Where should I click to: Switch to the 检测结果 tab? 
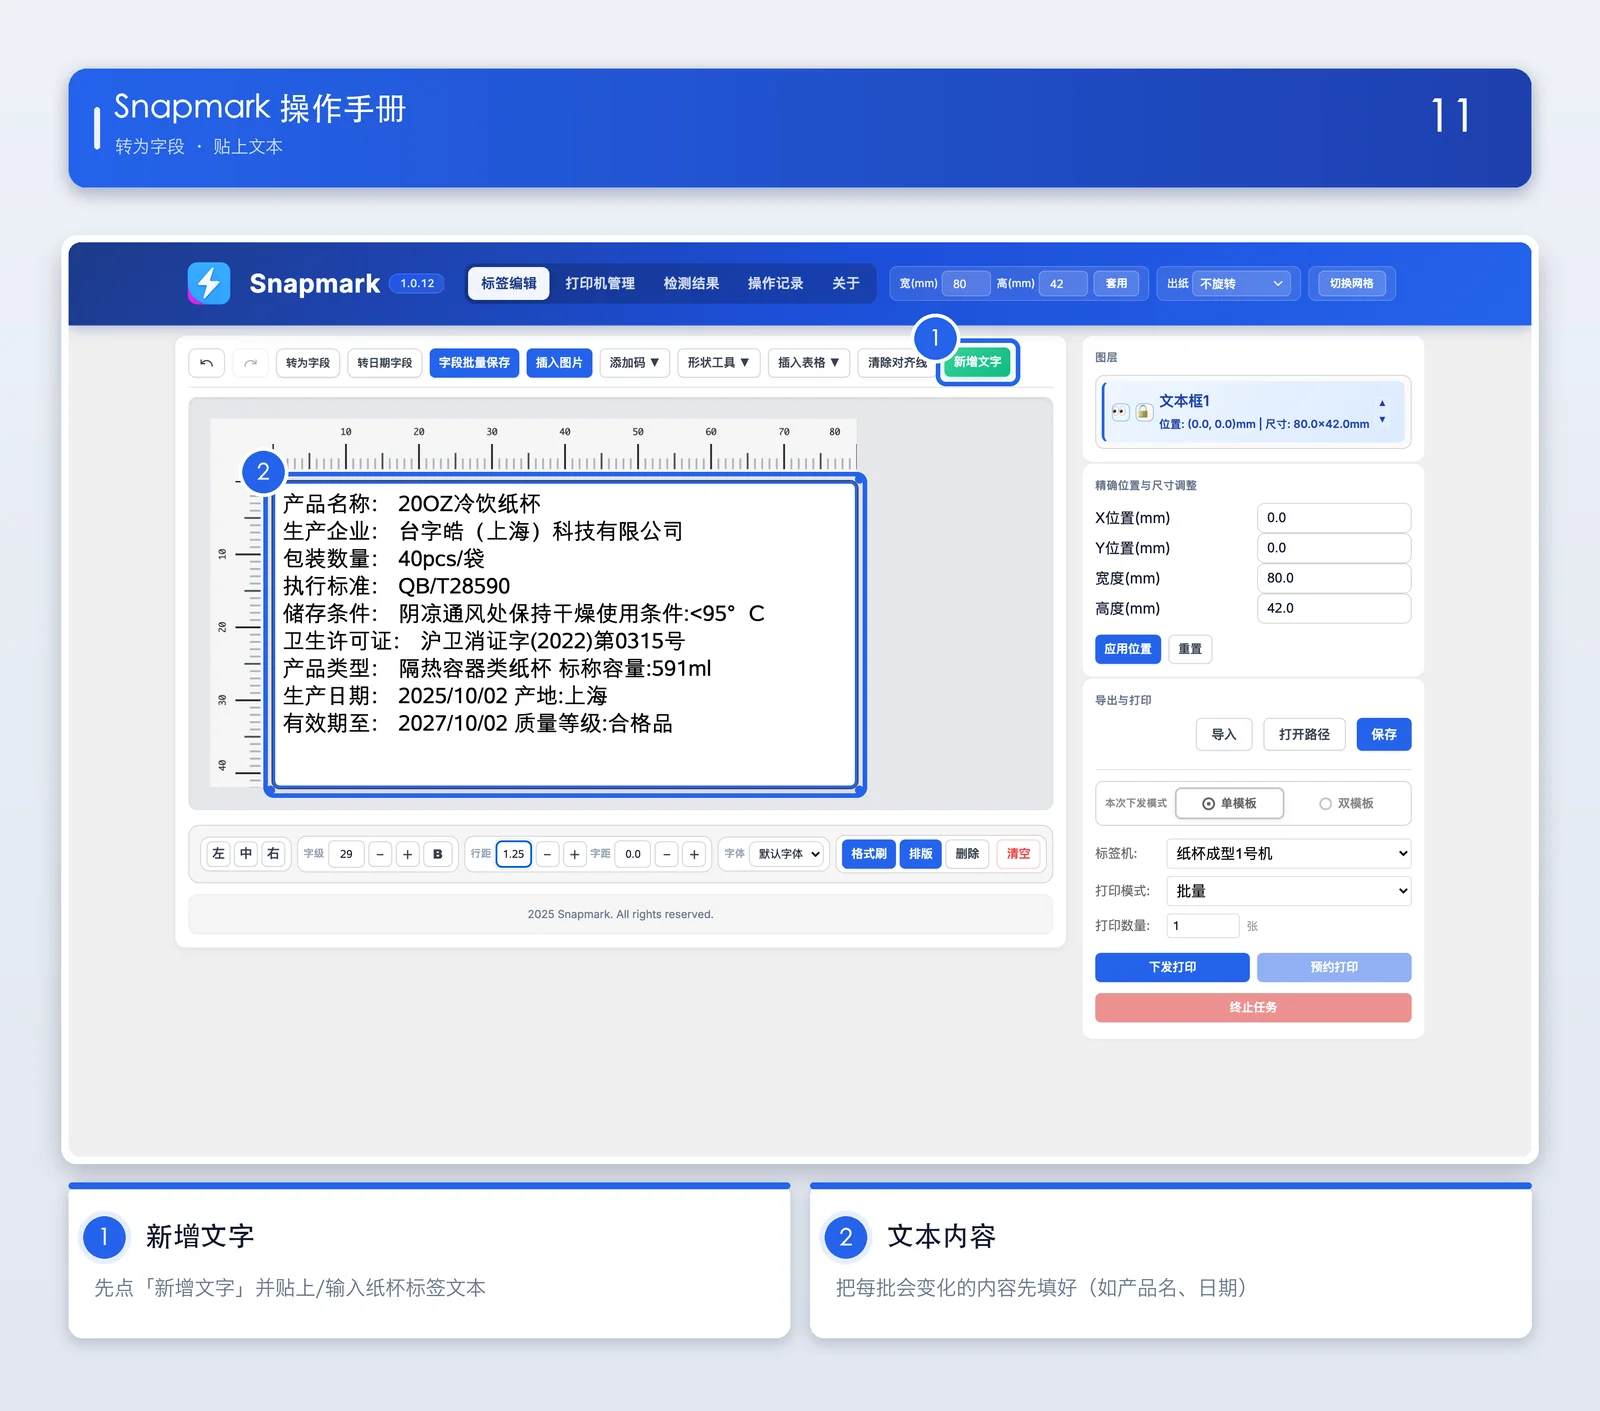pyautogui.click(x=692, y=283)
